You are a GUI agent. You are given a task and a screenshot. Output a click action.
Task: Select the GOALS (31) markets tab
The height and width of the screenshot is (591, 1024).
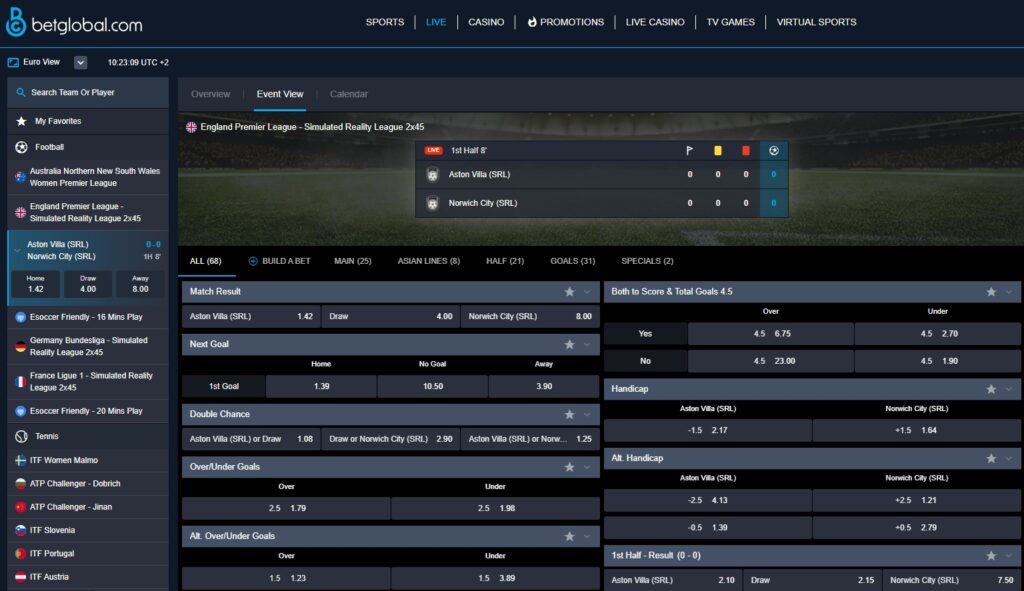click(x=573, y=261)
